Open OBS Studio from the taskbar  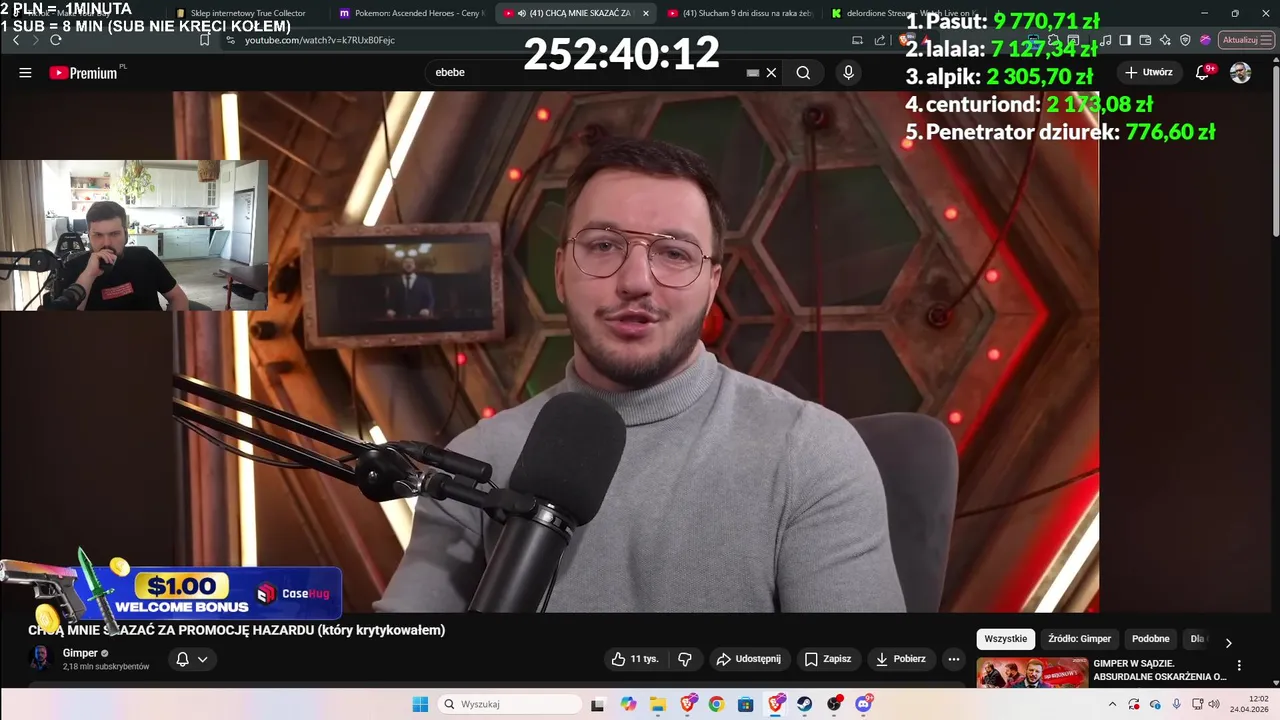pos(834,704)
